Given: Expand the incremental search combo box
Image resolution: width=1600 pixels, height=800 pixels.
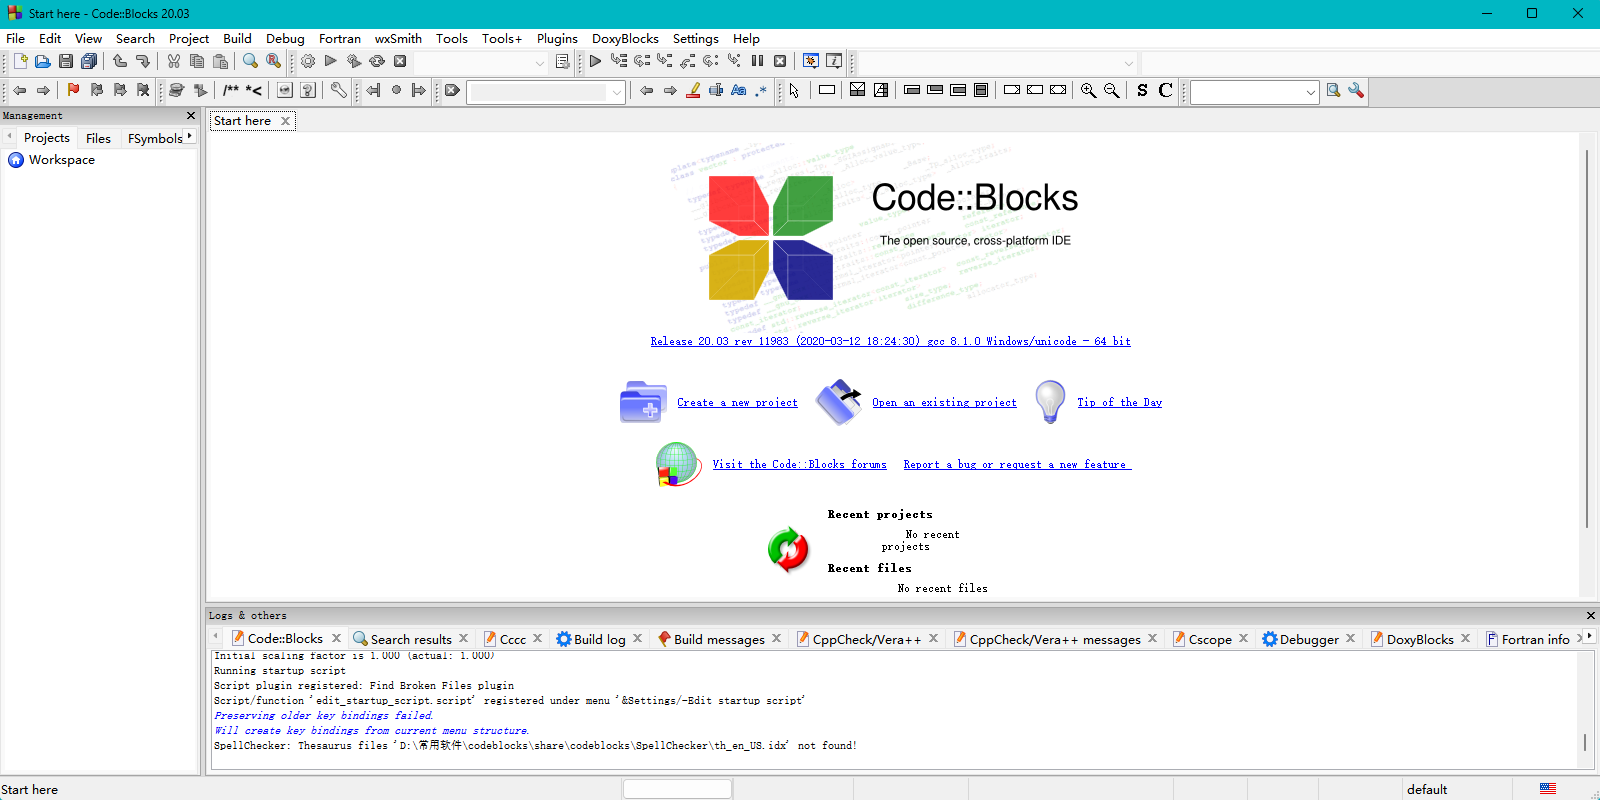Looking at the screenshot, I should tap(617, 92).
